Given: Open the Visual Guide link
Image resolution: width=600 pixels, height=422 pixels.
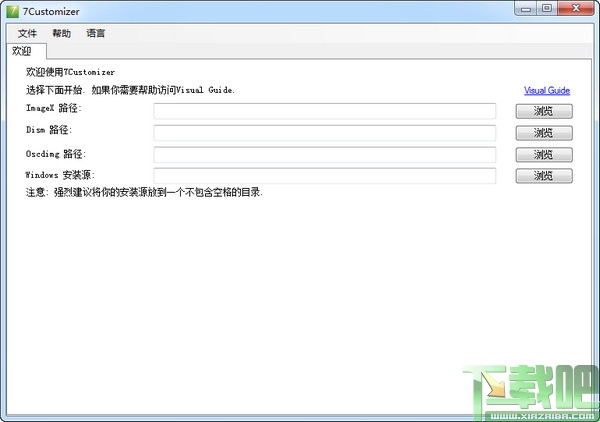Looking at the screenshot, I should click(547, 91).
